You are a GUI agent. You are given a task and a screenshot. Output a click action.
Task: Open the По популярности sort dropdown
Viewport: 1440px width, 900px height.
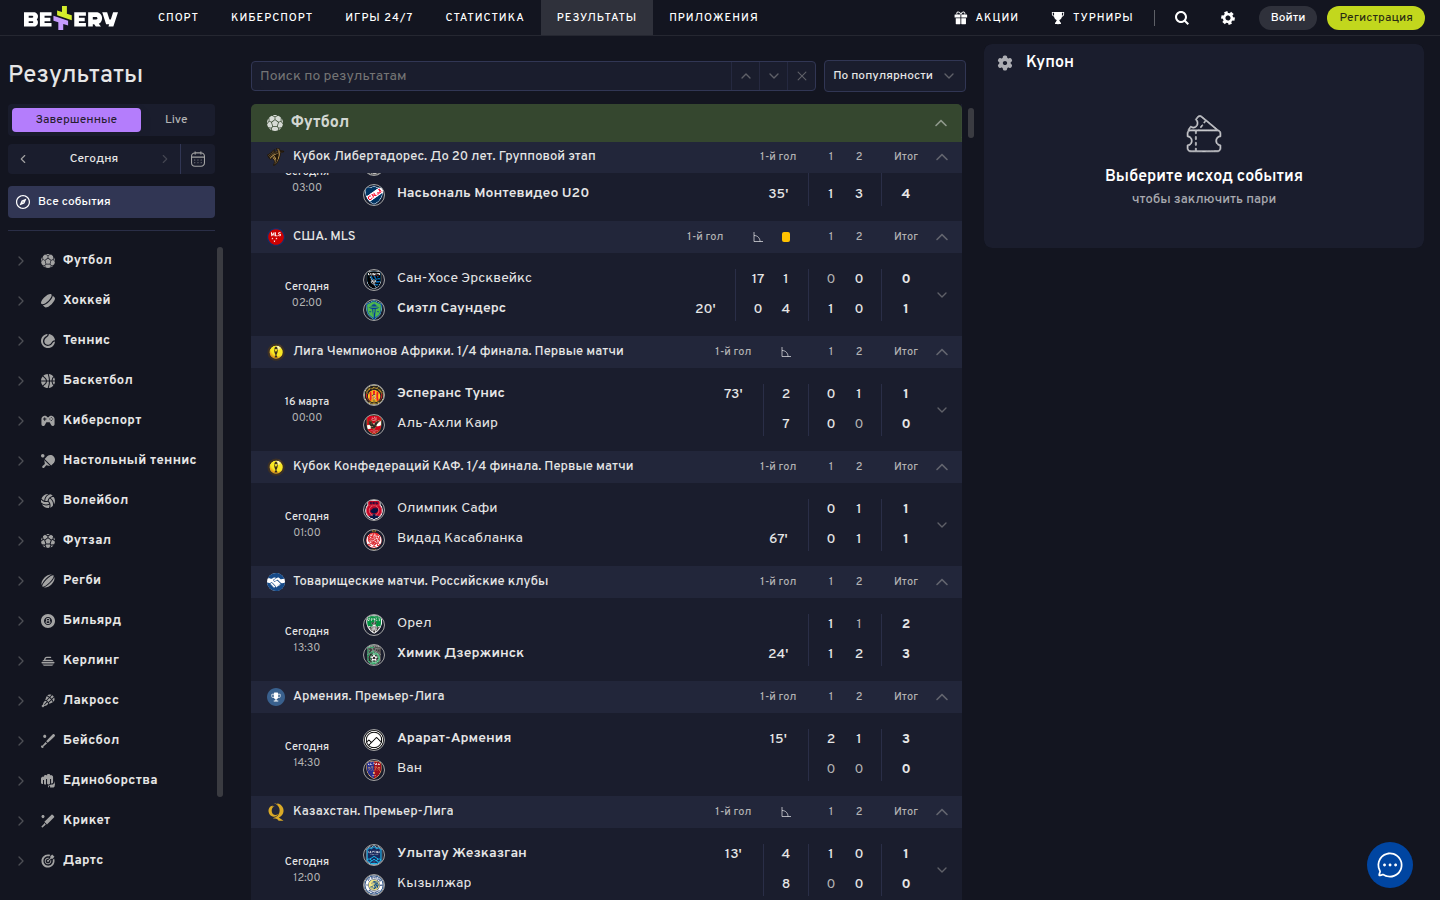tap(894, 76)
